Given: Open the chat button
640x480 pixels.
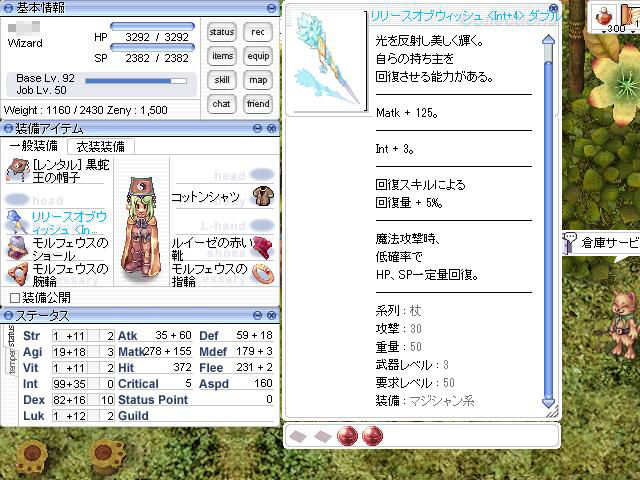Looking at the screenshot, I should point(222,104).
